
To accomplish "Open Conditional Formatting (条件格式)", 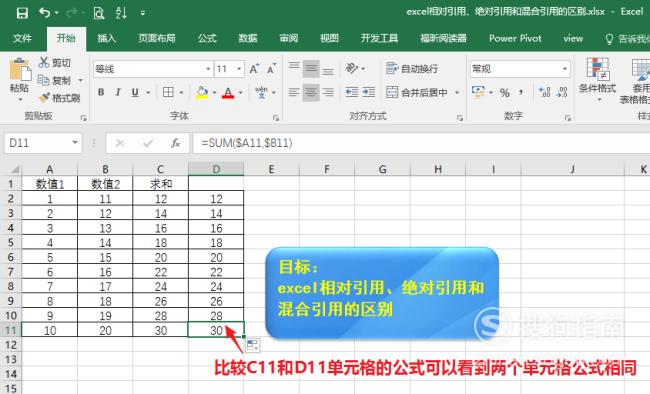I will 597,80.
